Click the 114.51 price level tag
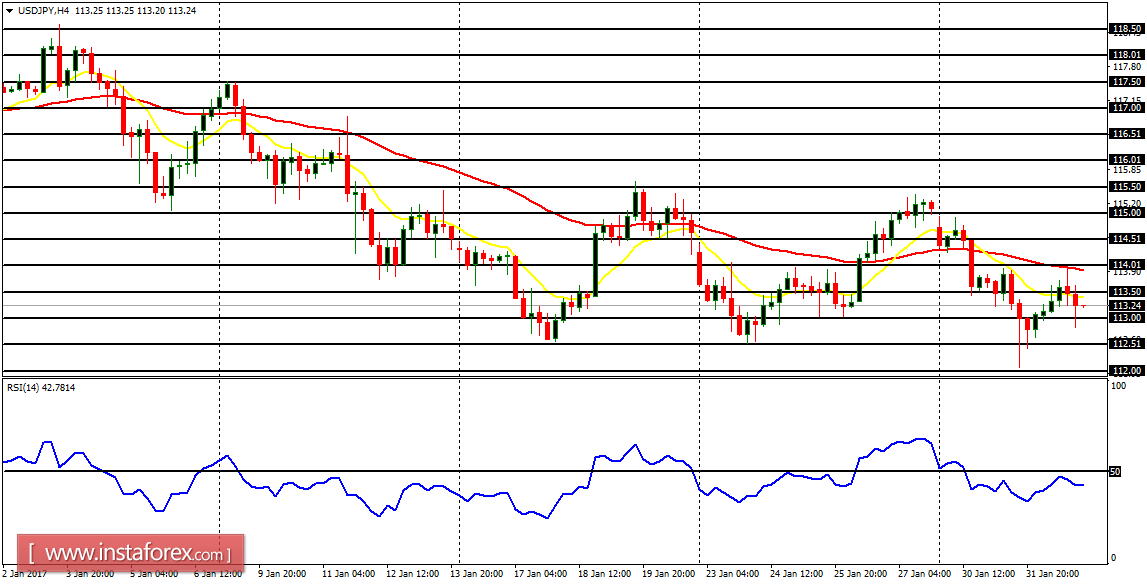Viewport: 1147px width, 585px height. (x=1129, y=238)
